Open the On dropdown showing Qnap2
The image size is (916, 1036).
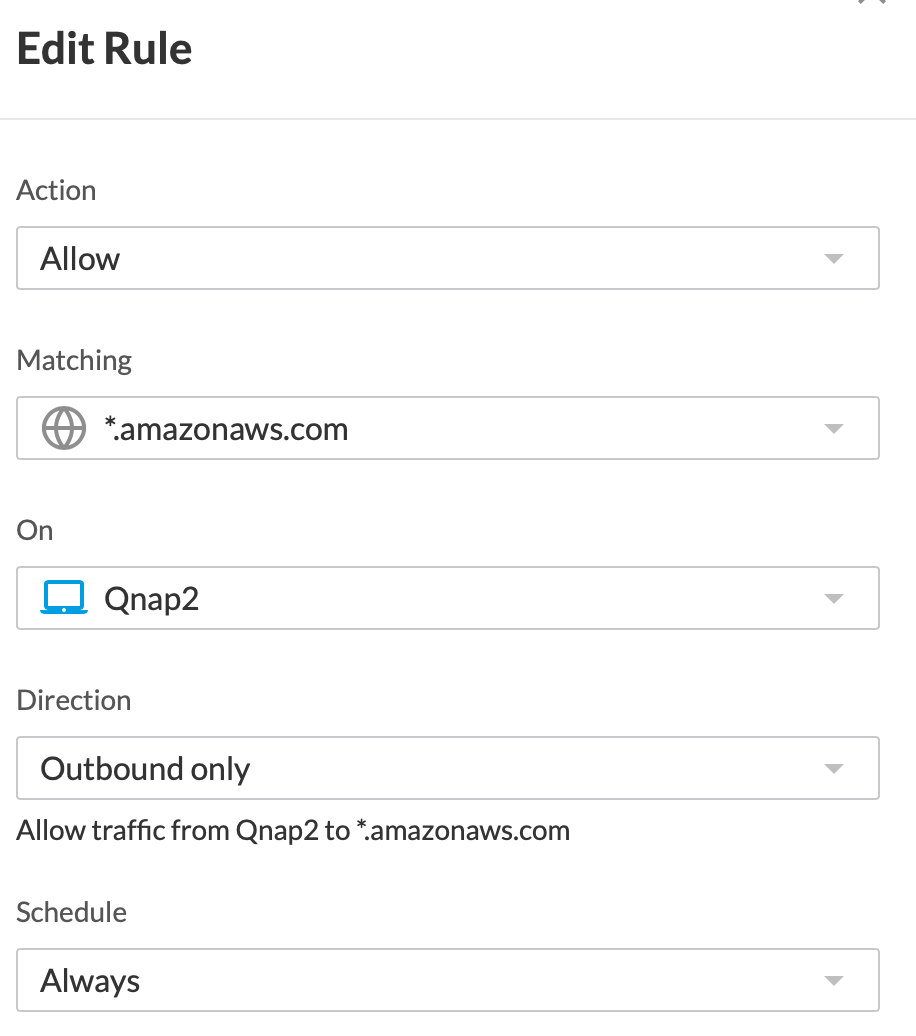447,599
